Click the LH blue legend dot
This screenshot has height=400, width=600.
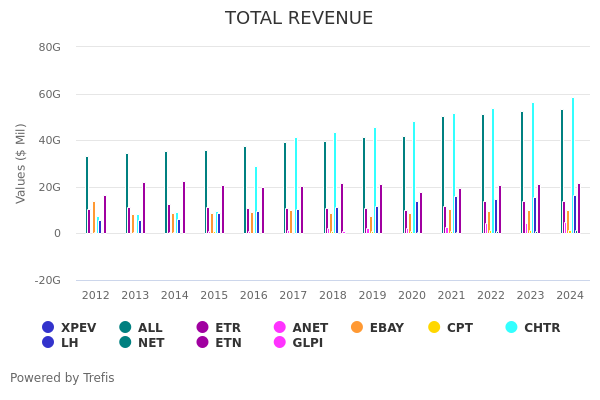point(48,342)
